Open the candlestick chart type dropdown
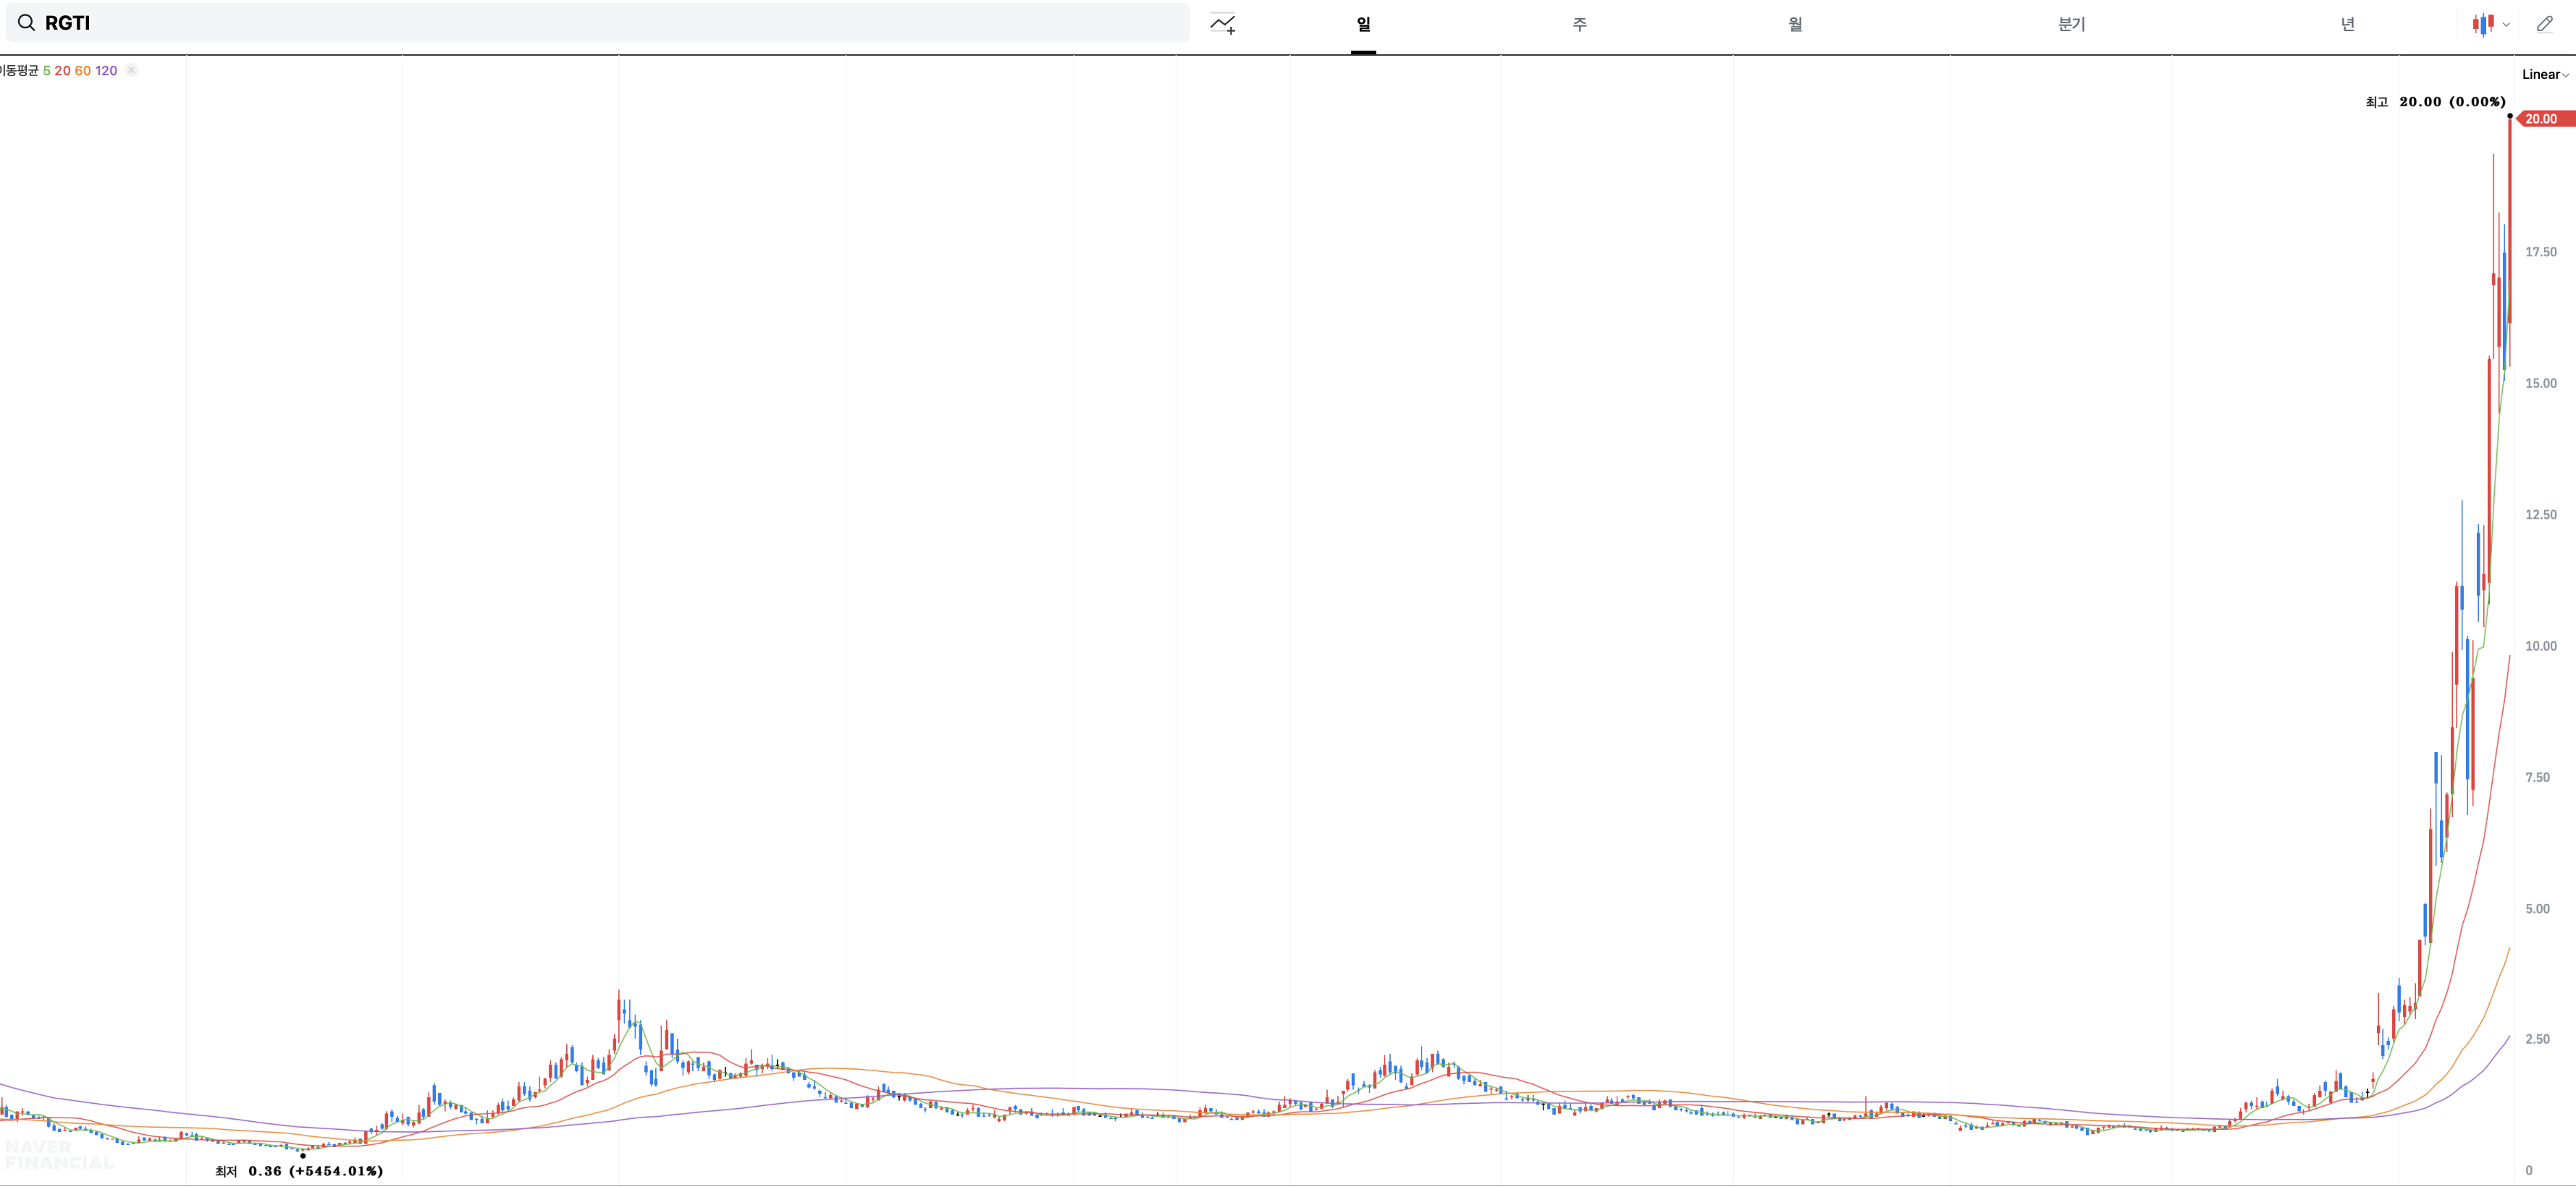Viewport: 2576px width, 1187px height. coord(2490,24)
